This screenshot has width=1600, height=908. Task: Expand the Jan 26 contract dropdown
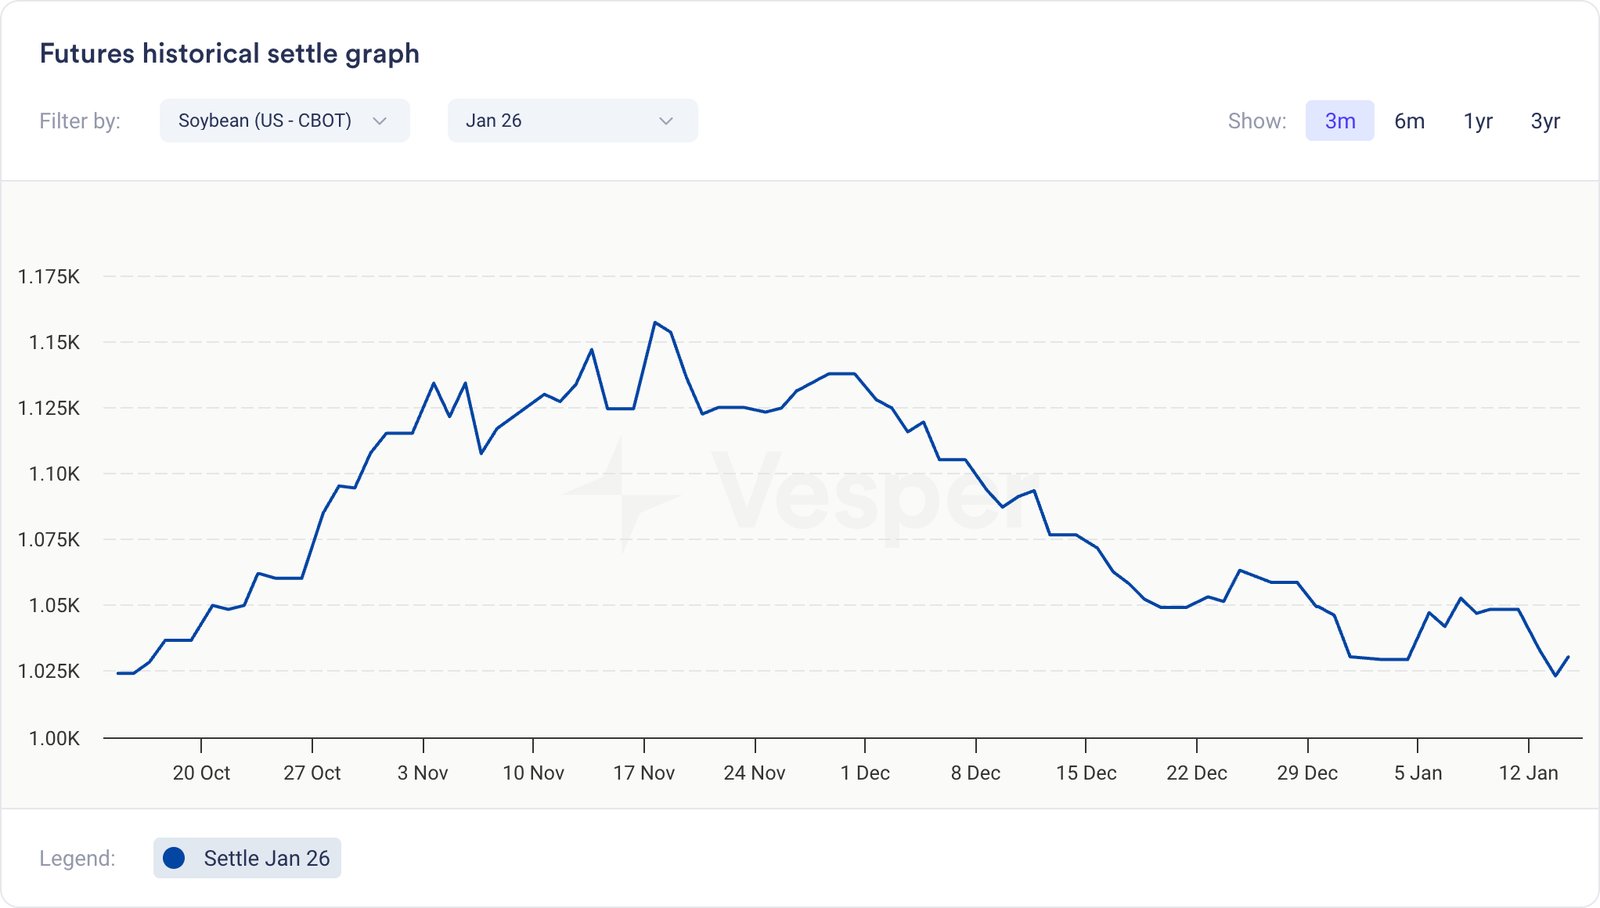click(572, 121)
